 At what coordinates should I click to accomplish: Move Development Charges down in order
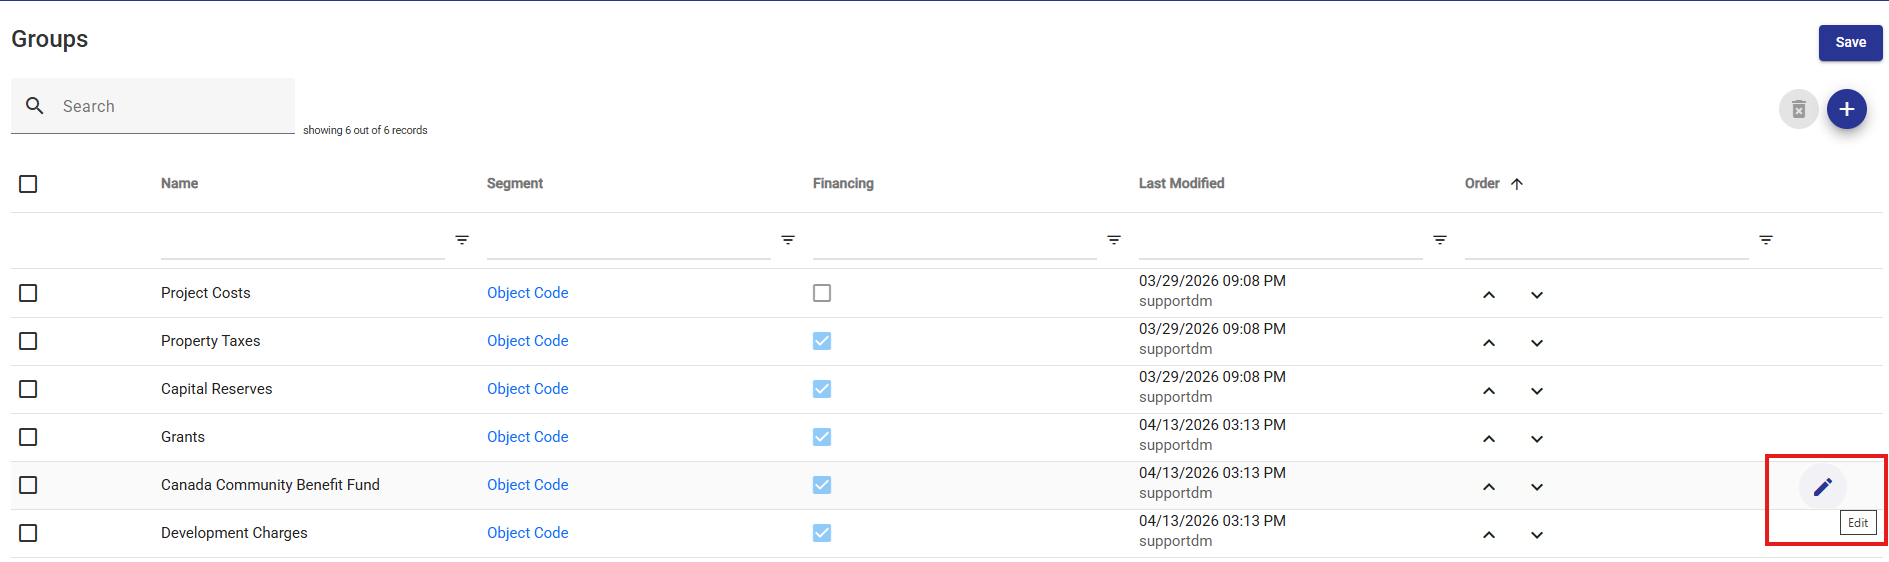tap(1537, 535)
